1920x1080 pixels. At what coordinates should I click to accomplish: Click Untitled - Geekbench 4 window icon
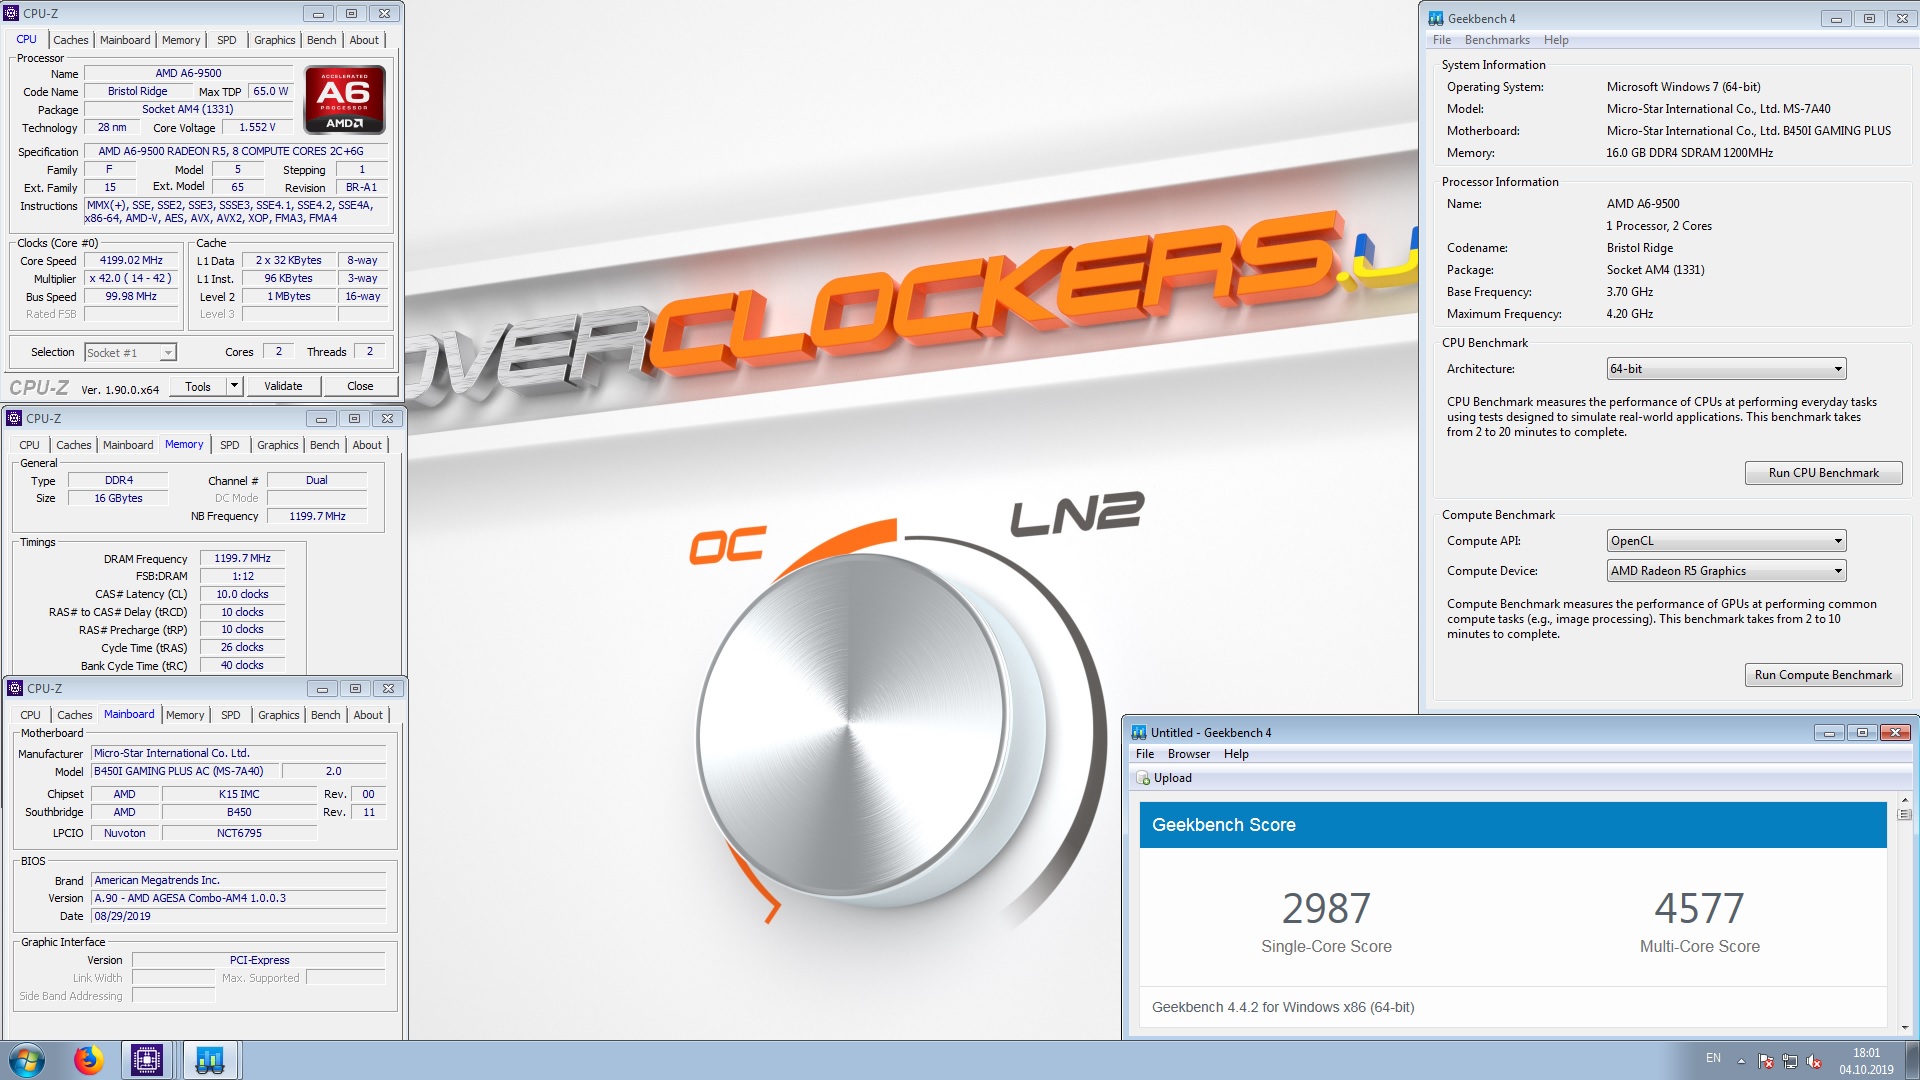click(x=1139, y=732)
